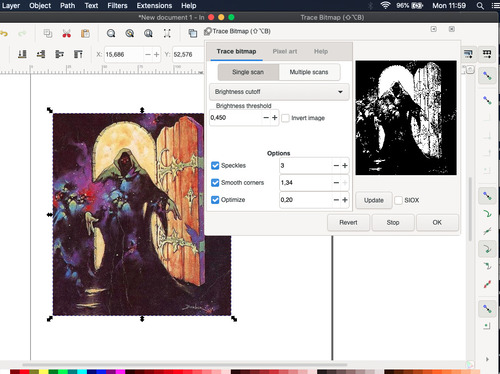Click the Revert button

click(348, 222)
